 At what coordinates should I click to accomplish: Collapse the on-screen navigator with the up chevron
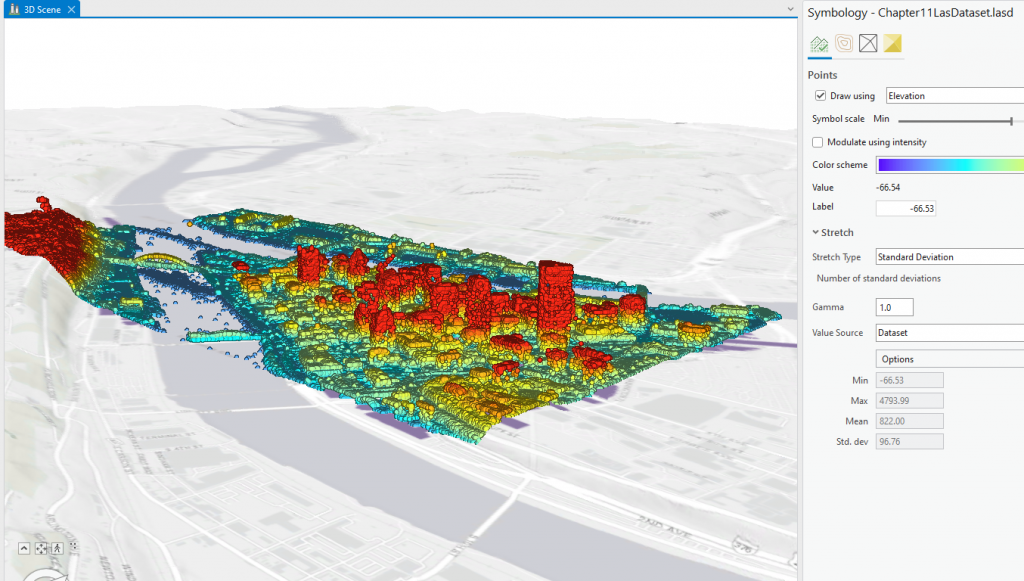click(x=24, y=548)
